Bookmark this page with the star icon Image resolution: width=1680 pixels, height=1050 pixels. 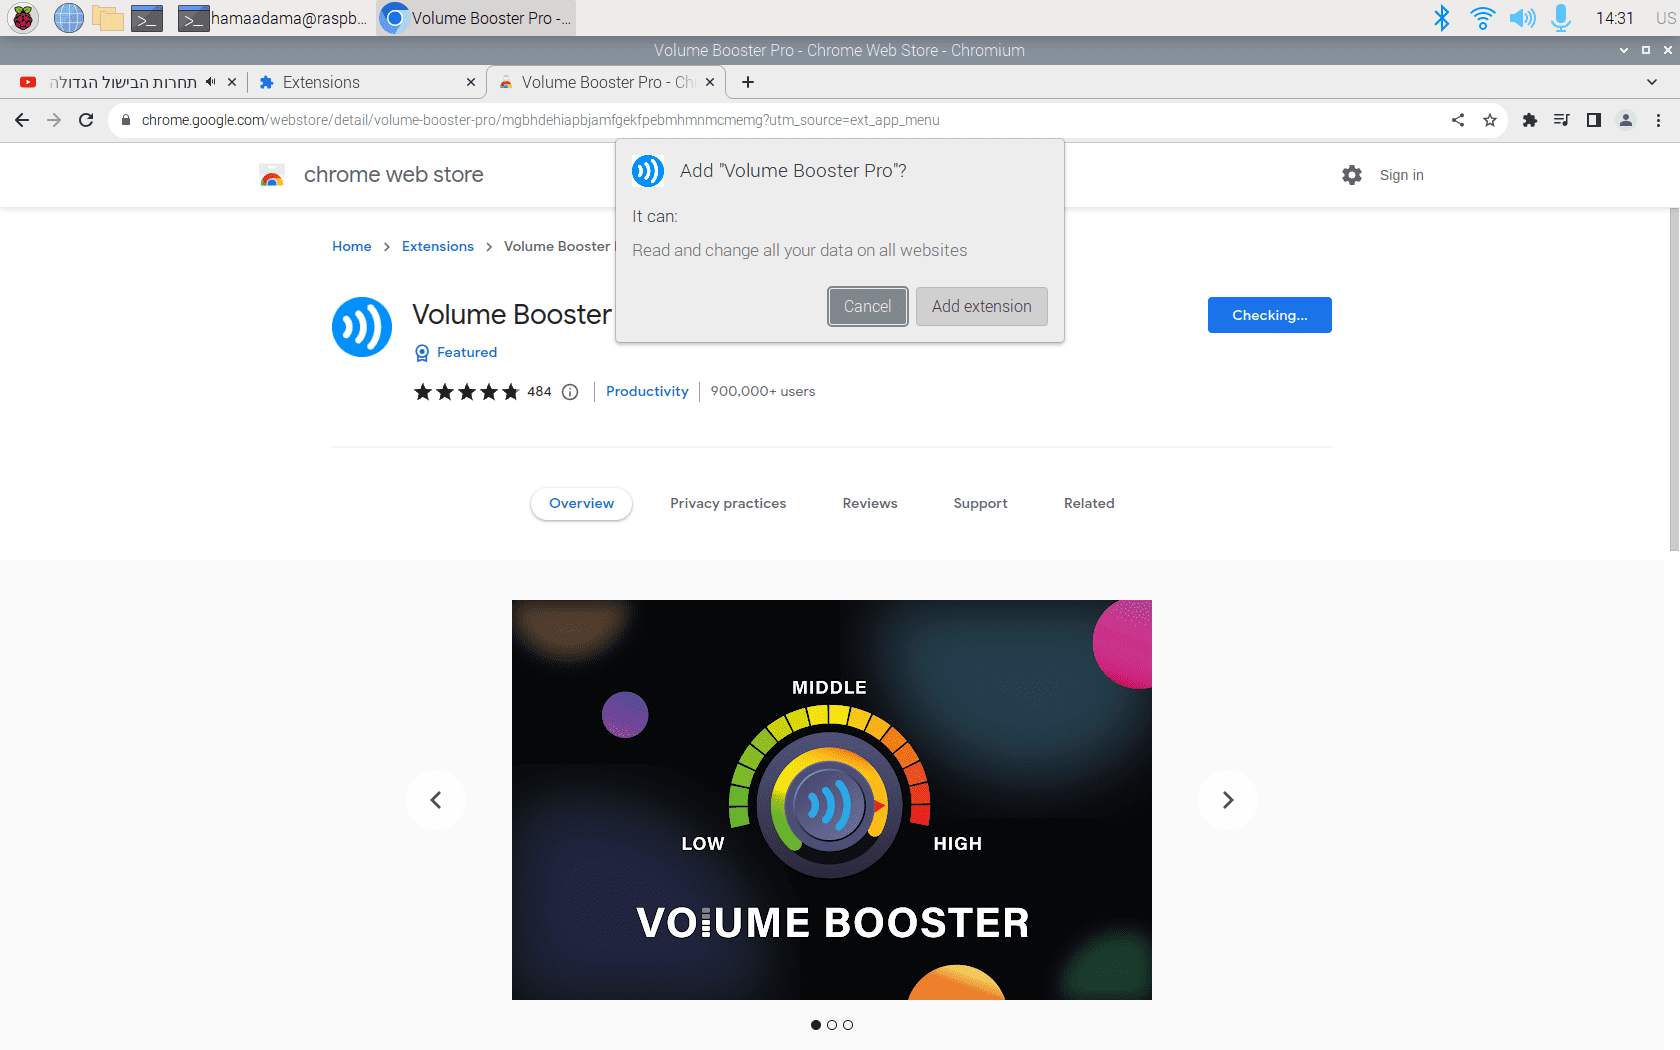(x=1490, y=120)
